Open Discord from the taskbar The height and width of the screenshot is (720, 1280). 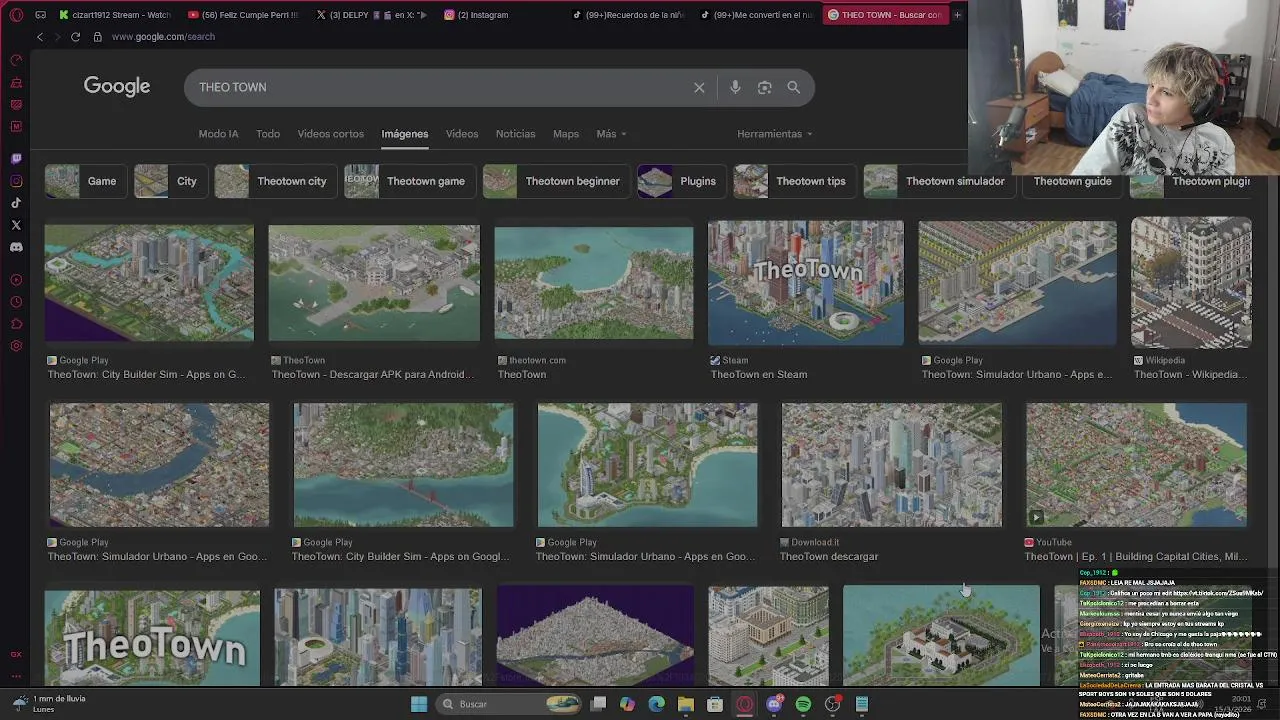coord(774,704)
